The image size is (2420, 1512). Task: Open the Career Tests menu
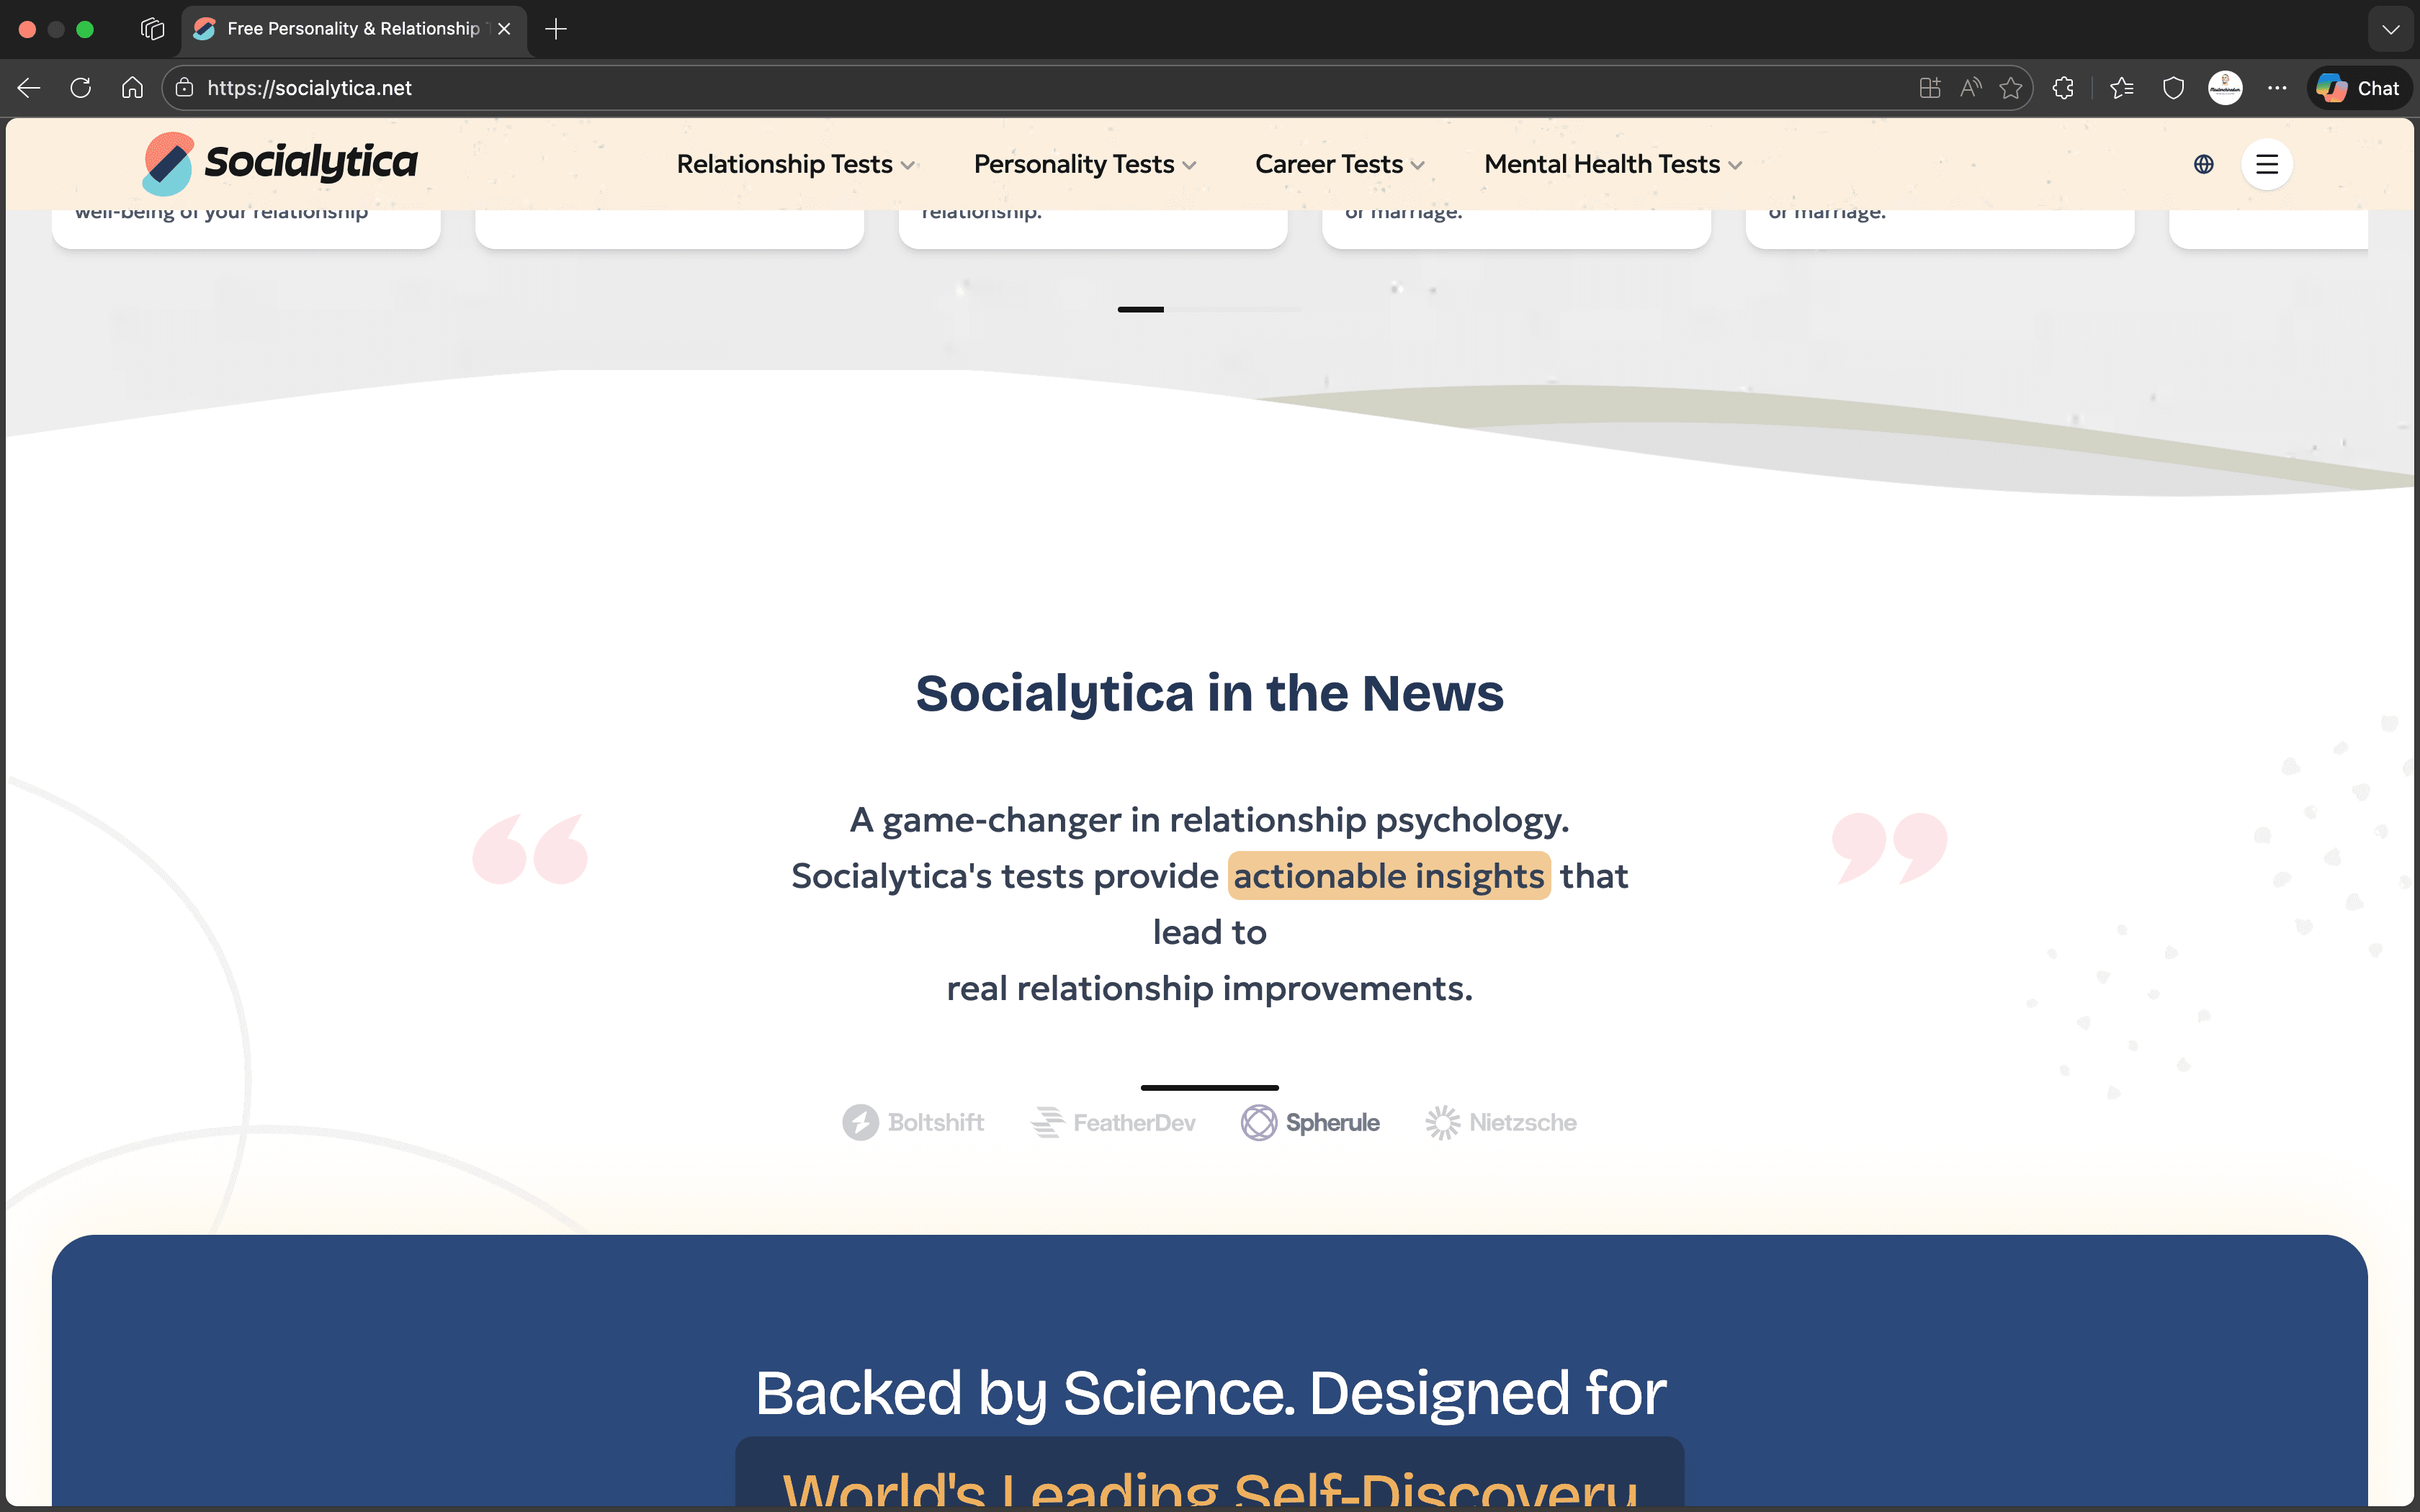(x=1339, y=164)
